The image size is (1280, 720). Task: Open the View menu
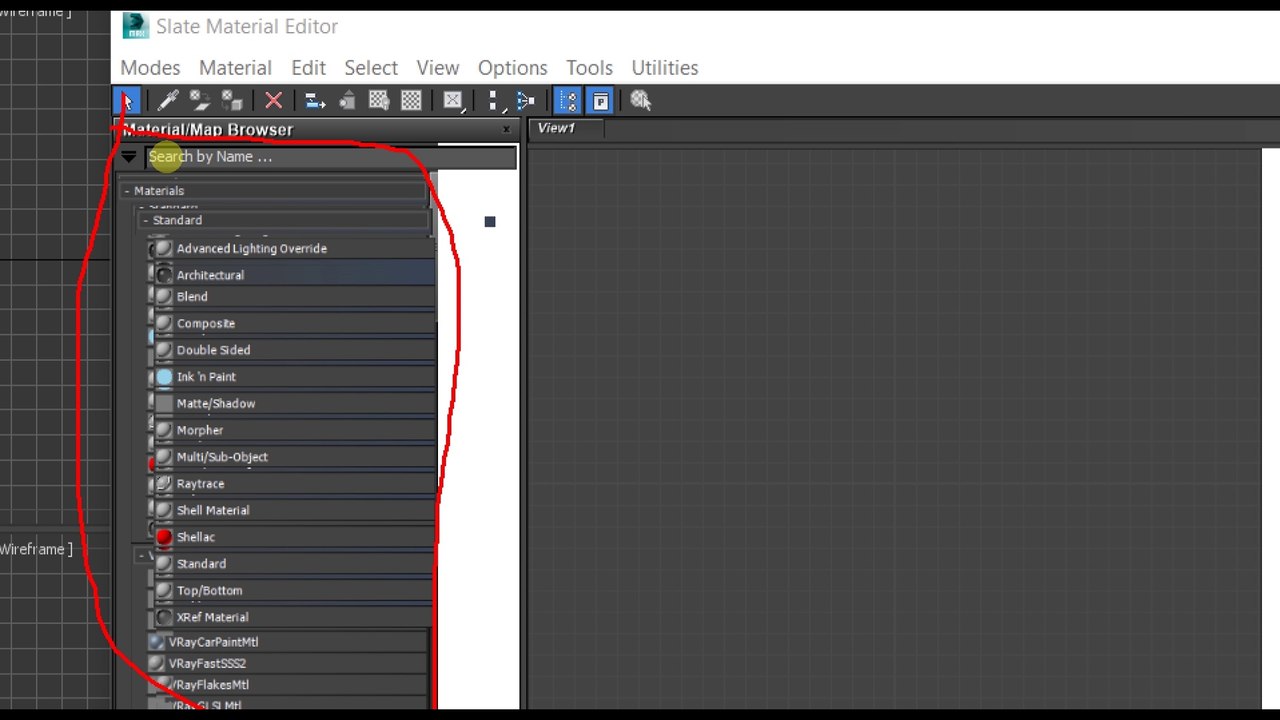click(x=438, y=68)
